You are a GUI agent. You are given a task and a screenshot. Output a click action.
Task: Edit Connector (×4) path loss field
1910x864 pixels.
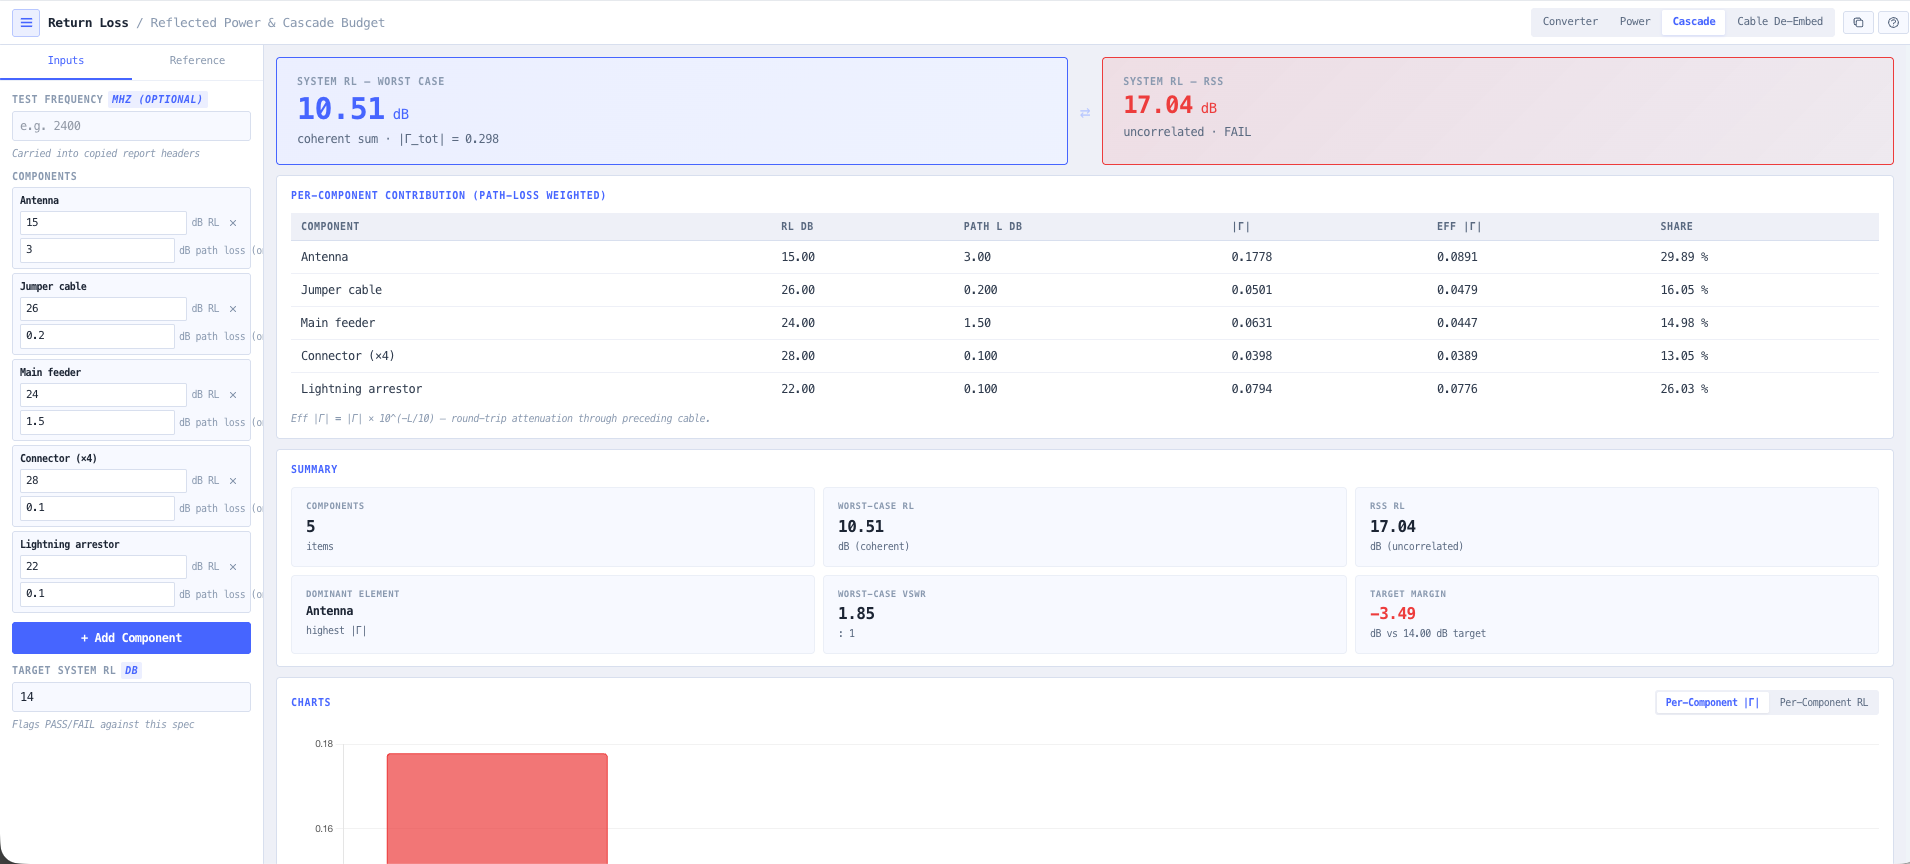pyautogui.click(x=97, y=508)
